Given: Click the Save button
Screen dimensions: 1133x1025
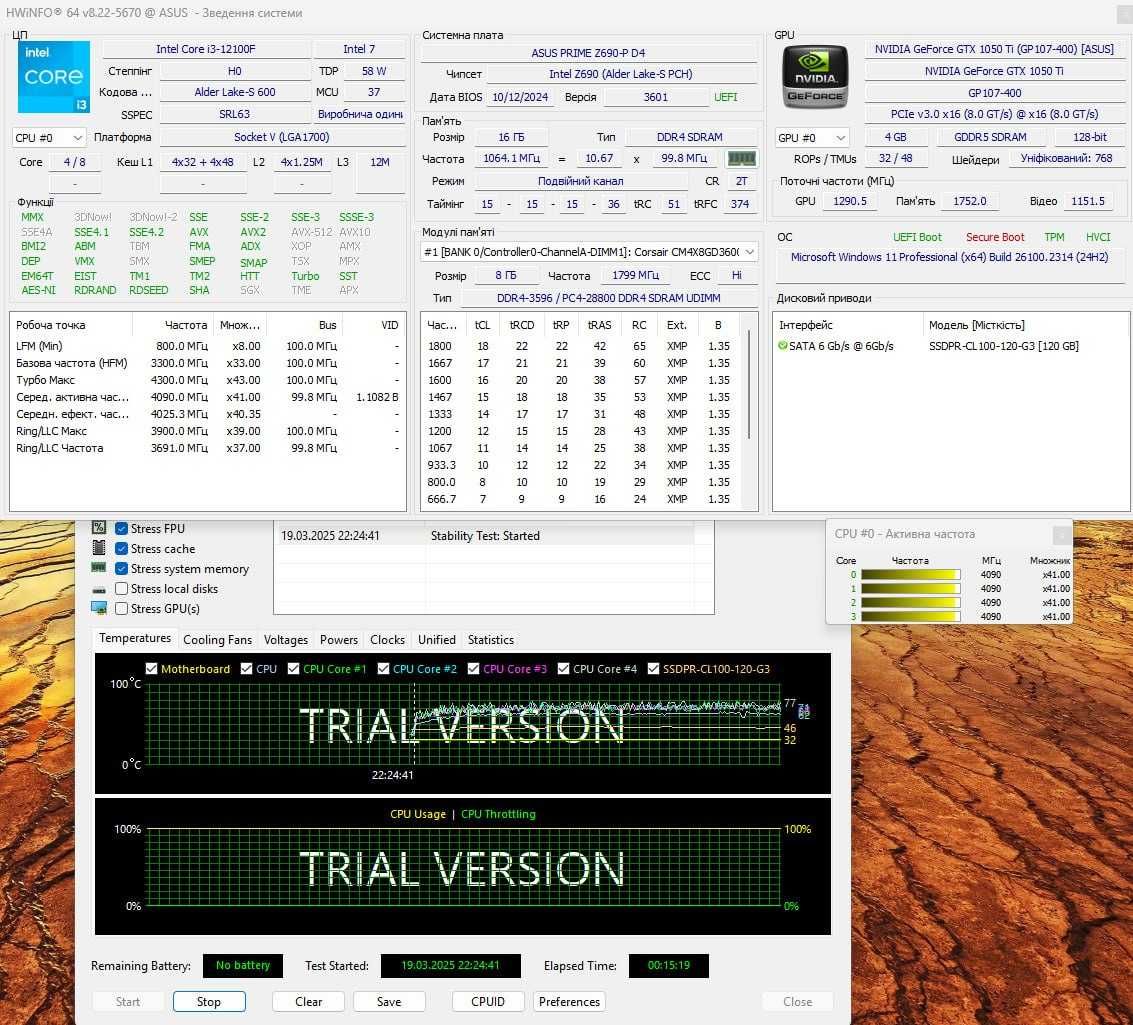Looking at the screenshot, I should pos(389,1002).
